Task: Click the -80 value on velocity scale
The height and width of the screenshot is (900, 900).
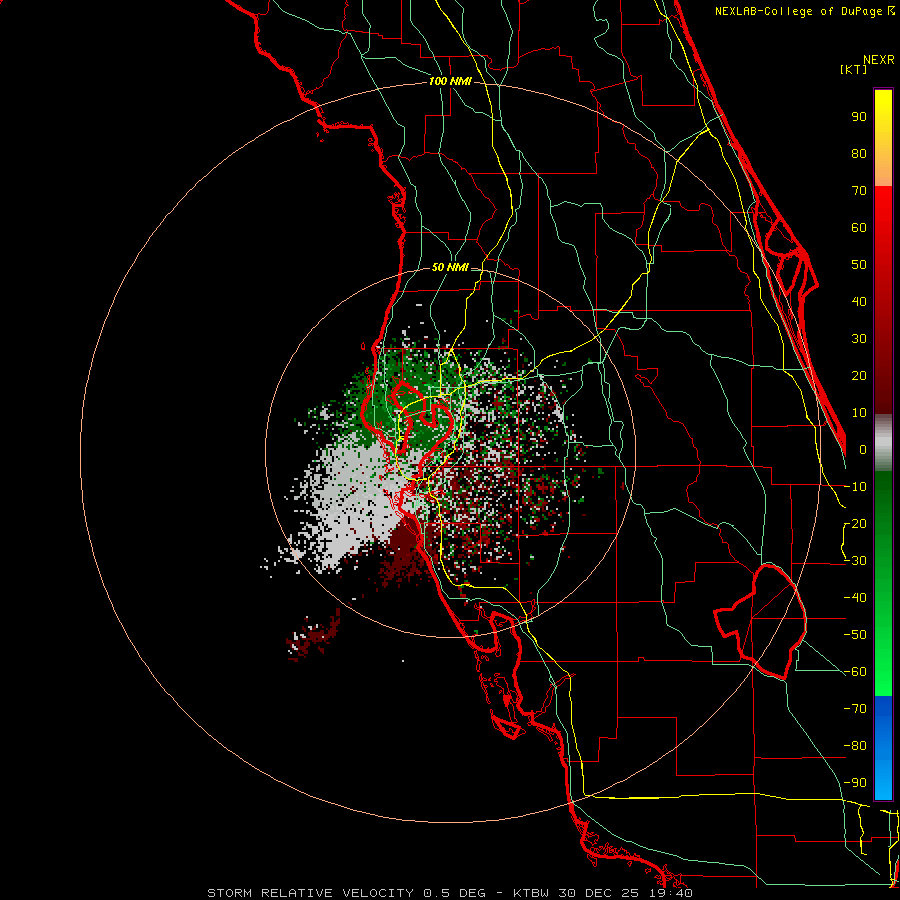Action: (855, 746)
